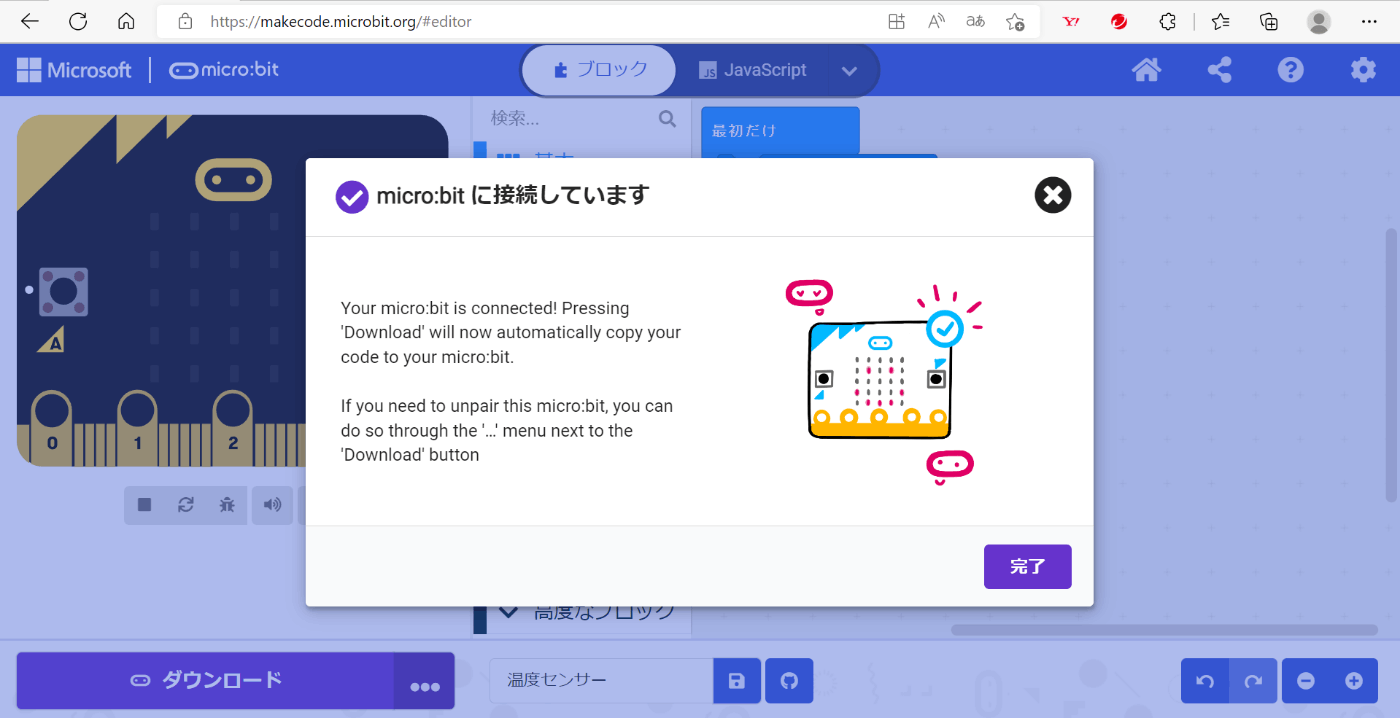Switch to the ブロック tab
Screen dimensions: 1400x718
[599, 70]
